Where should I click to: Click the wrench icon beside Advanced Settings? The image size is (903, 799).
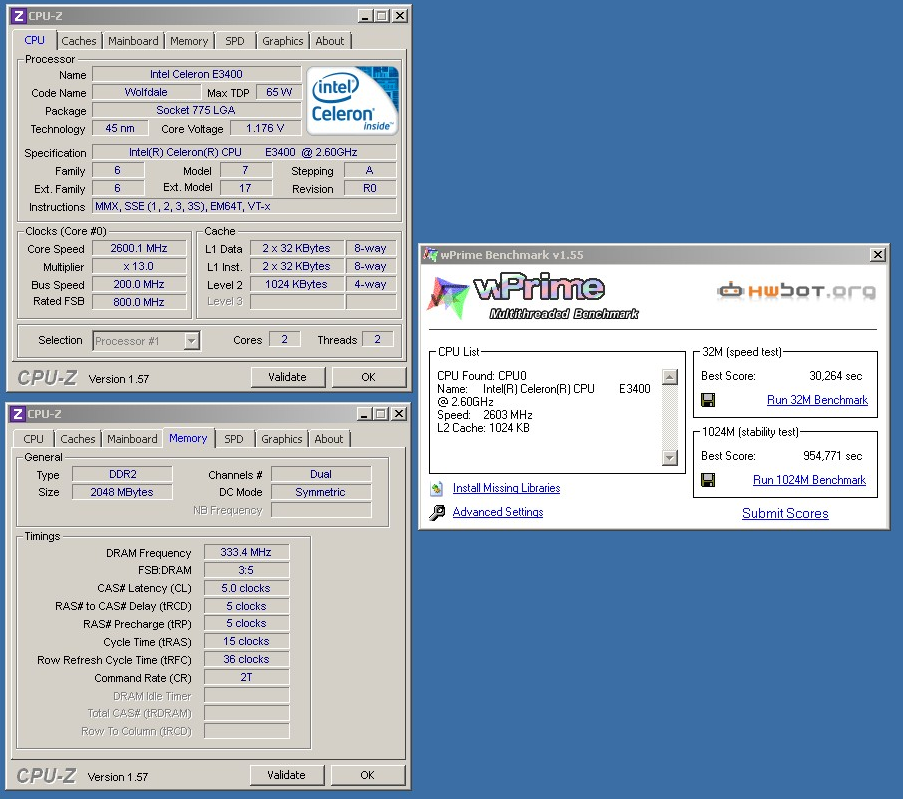[x=437, y=512]
